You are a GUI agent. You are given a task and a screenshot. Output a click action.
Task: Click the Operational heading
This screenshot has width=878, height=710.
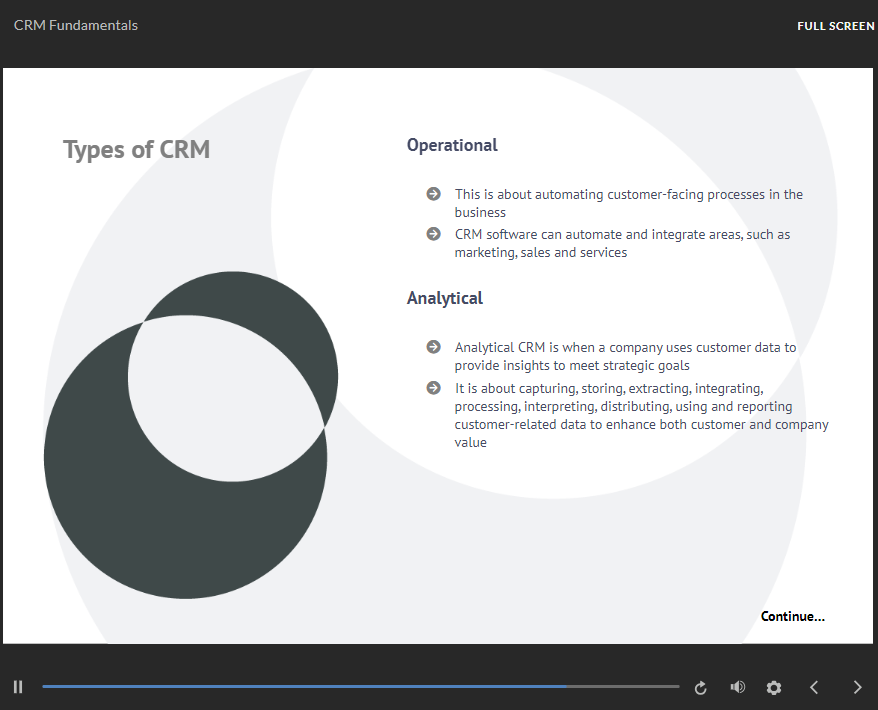tap(452, 146)
